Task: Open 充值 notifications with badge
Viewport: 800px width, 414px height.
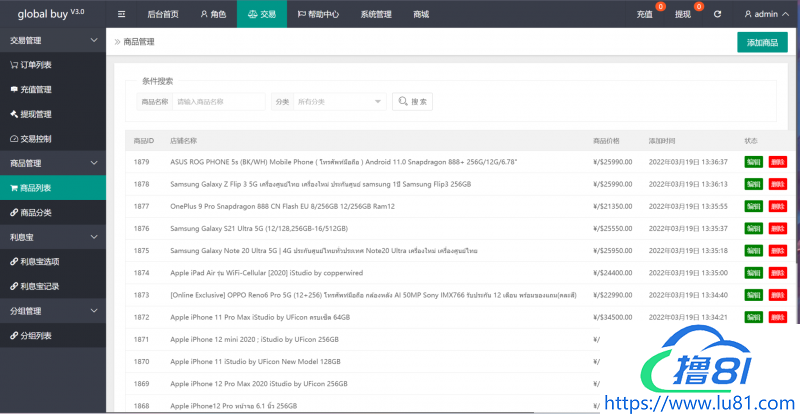Action: pyautogui.click(x=647, y=15)
